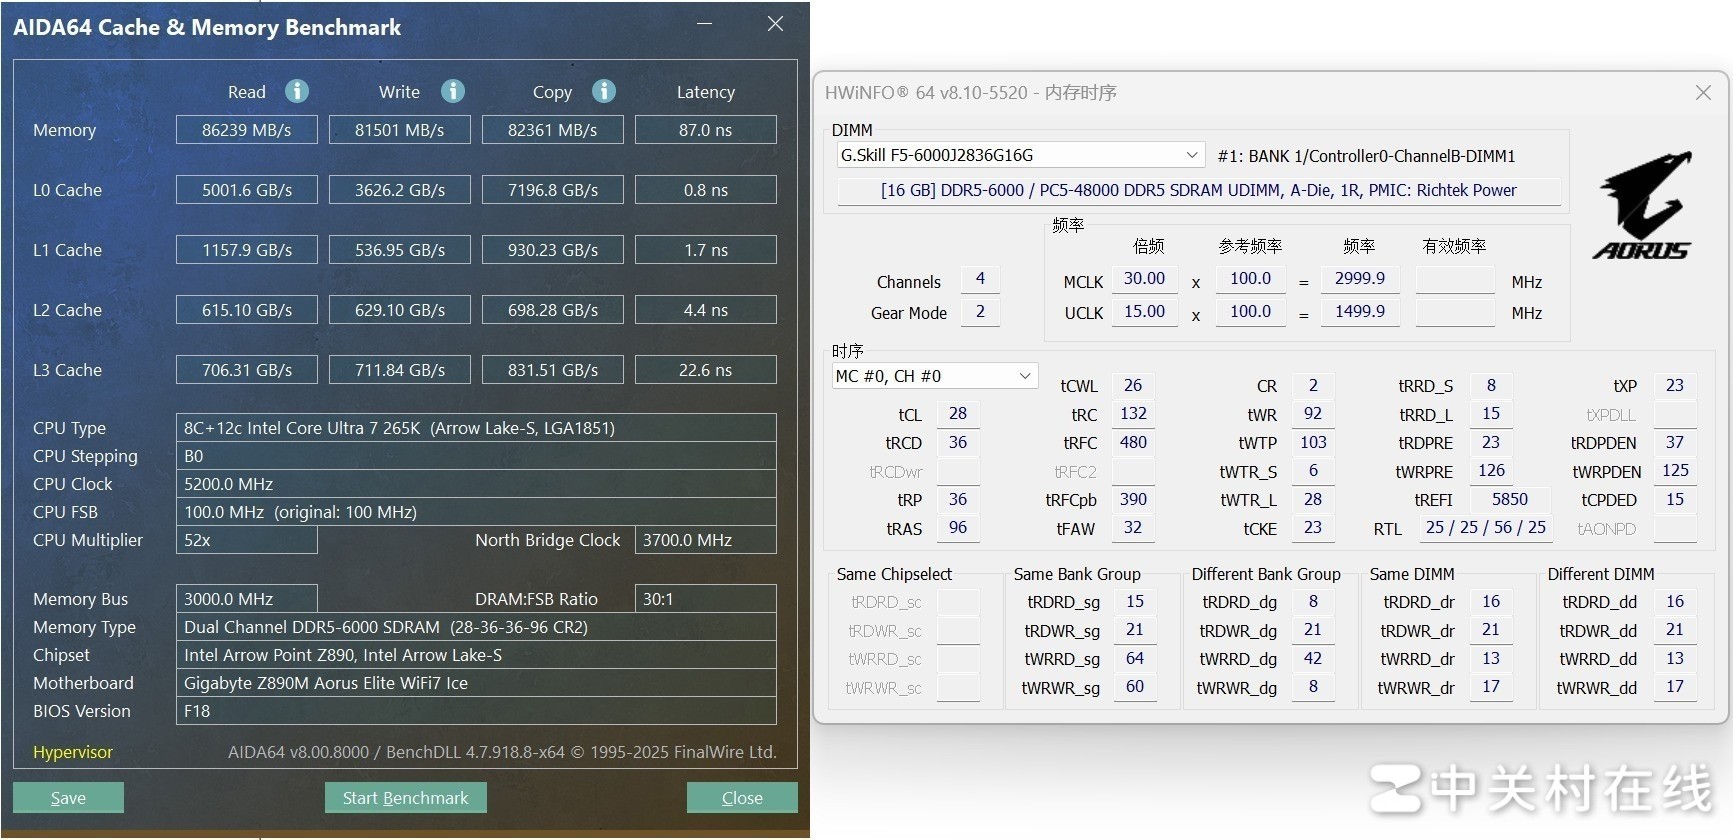The width and height of the screenshot is (1733, 840).
Task: Click the Hypervisor label
Action: pos(73,752)
